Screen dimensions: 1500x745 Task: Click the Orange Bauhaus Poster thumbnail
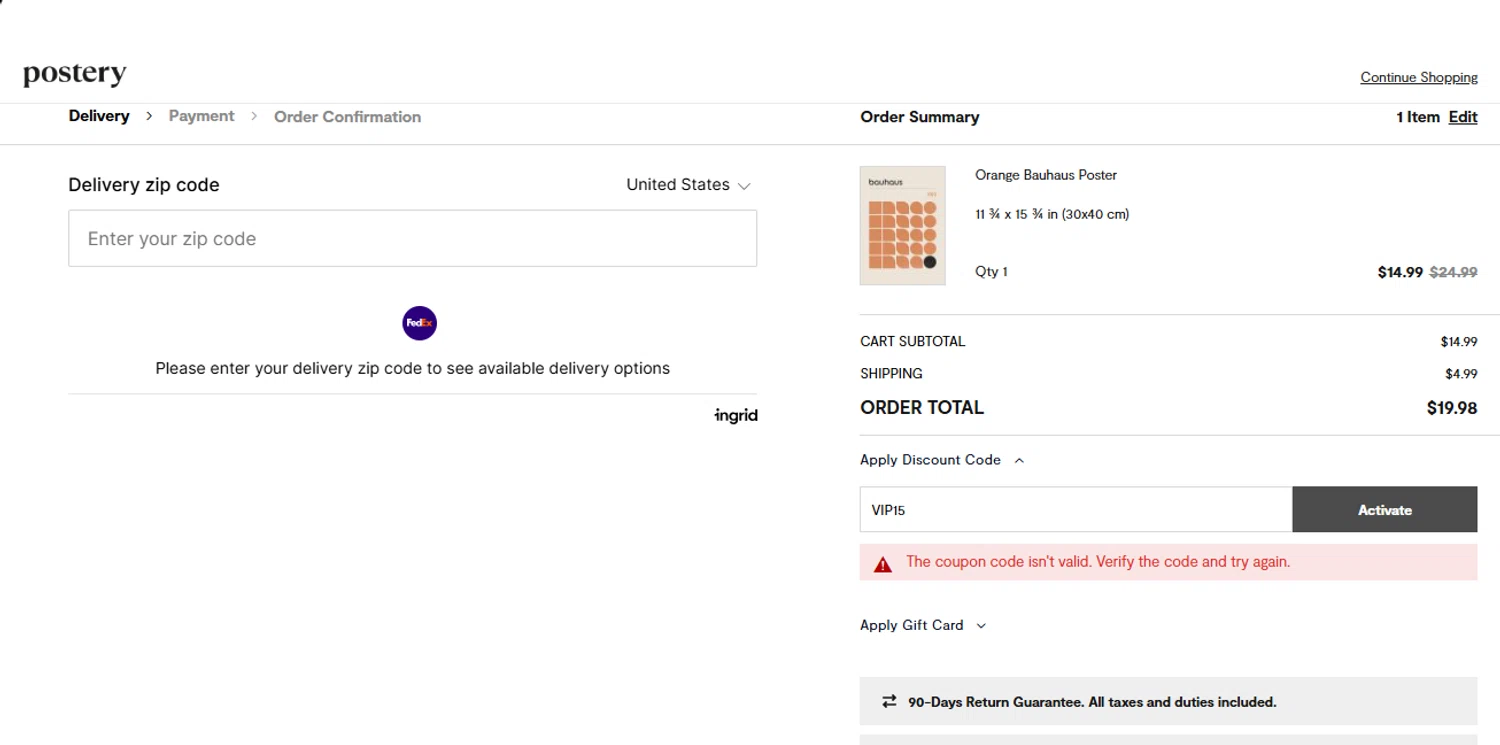point(902,225)
